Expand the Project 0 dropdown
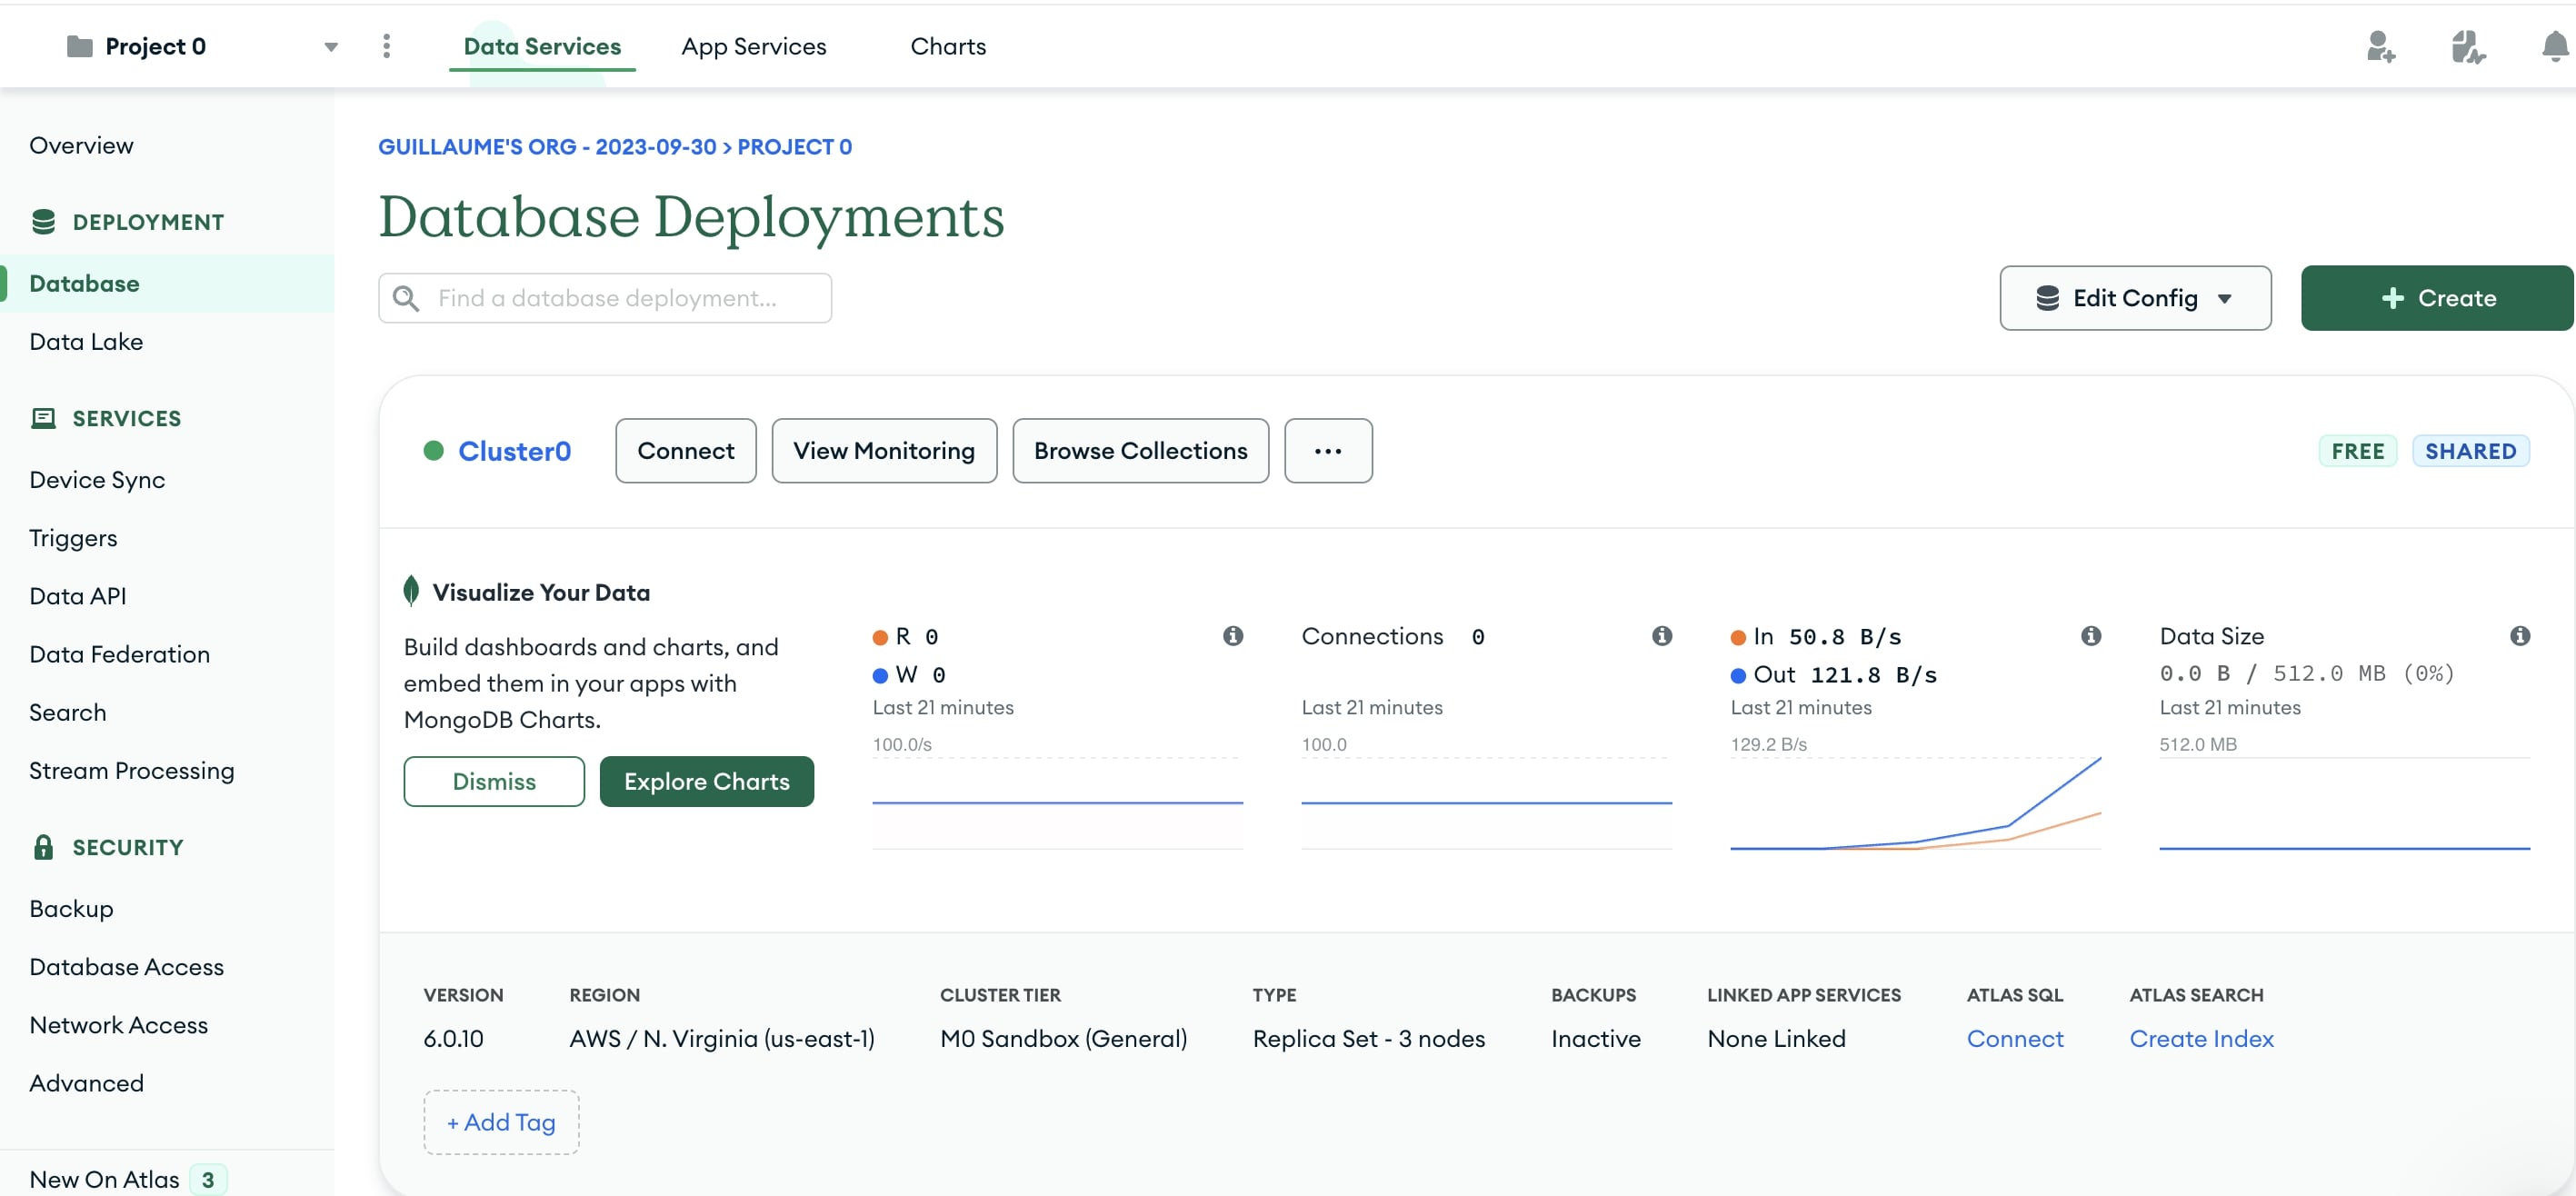Image resolution: width=2576 pixels, height=1196 pixels. 331,46
